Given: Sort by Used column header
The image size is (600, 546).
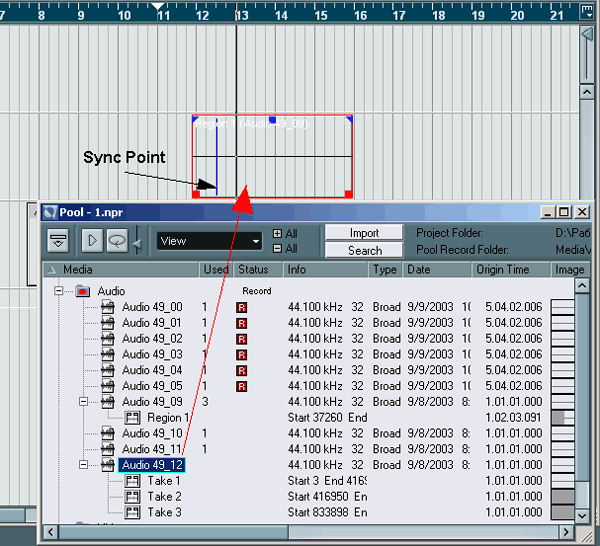Looking at the screenshot, I should click(x=216, y=270).
